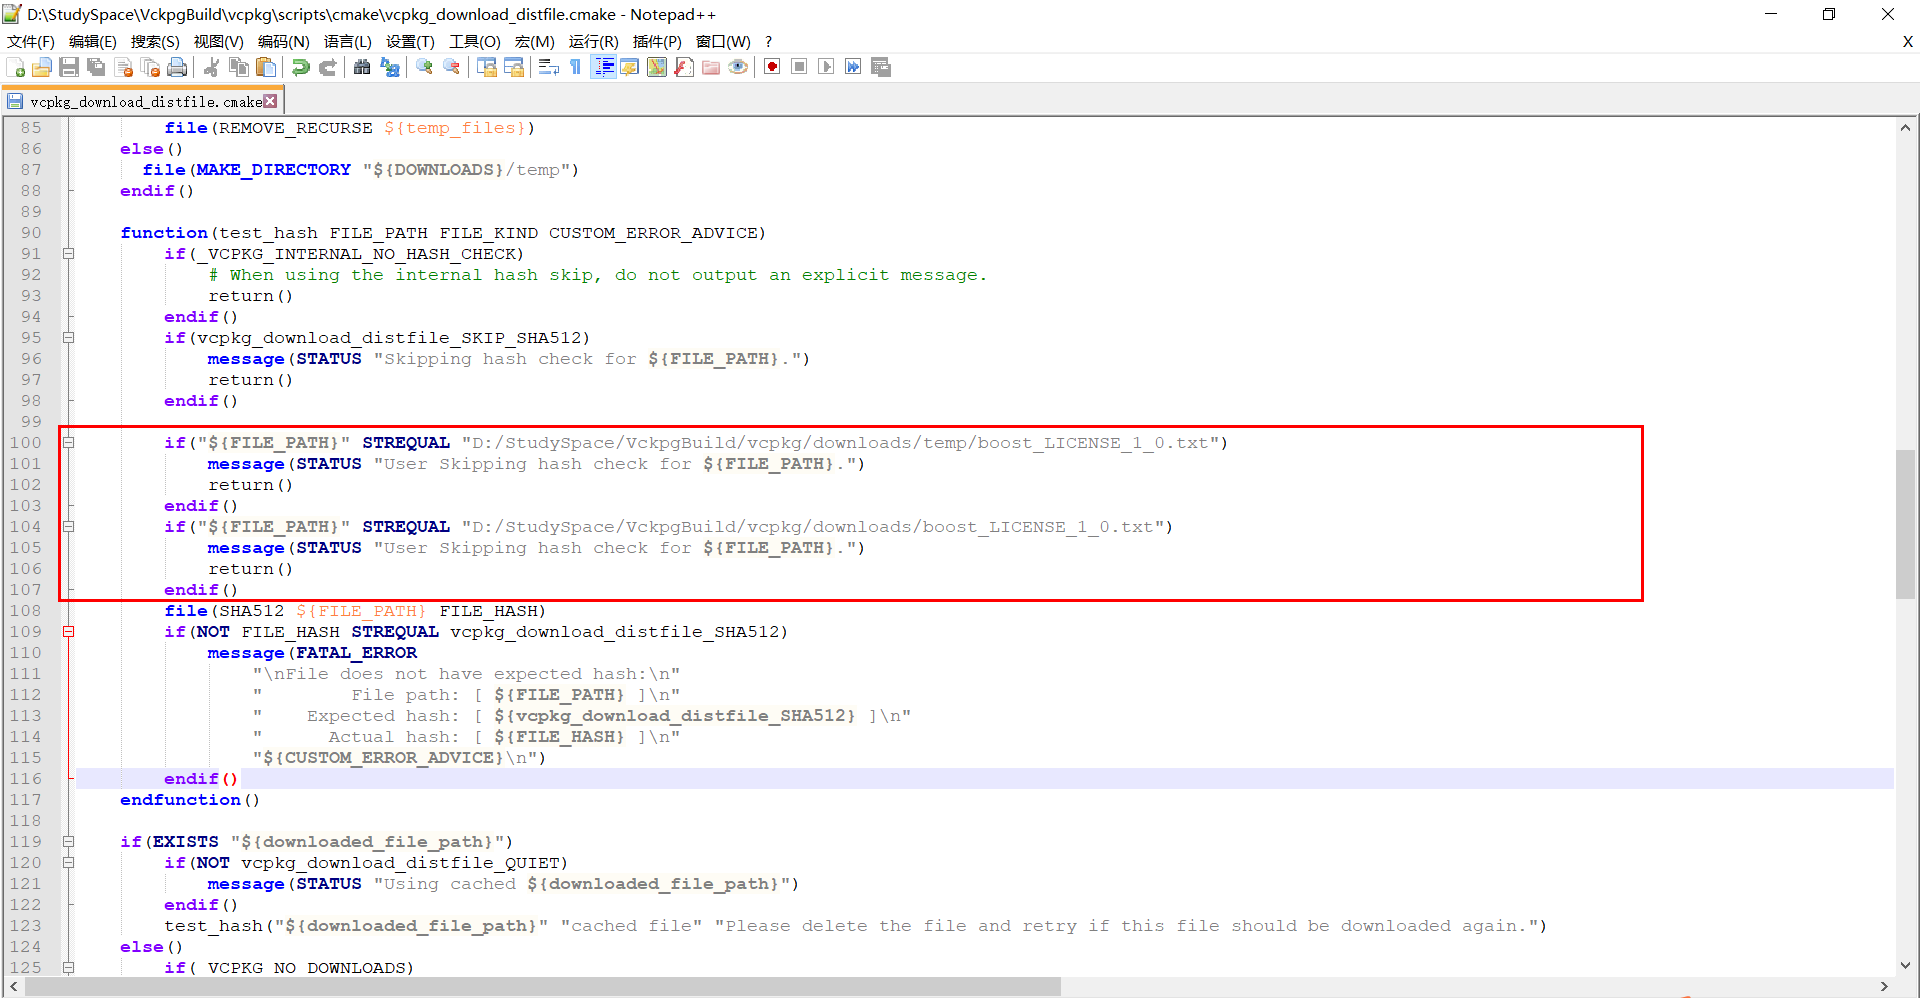The height and width of the screenshot is (998, 1920).
Task: Open Find with the binoculars icon
Action: coord(362,67)
